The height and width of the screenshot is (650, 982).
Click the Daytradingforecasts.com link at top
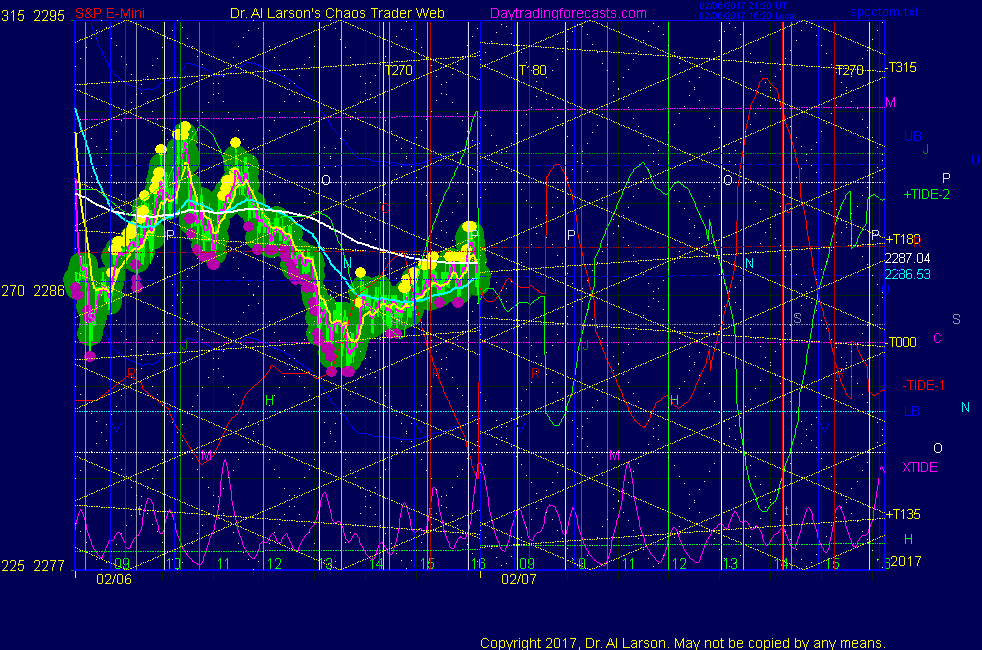tap(568, 13)
